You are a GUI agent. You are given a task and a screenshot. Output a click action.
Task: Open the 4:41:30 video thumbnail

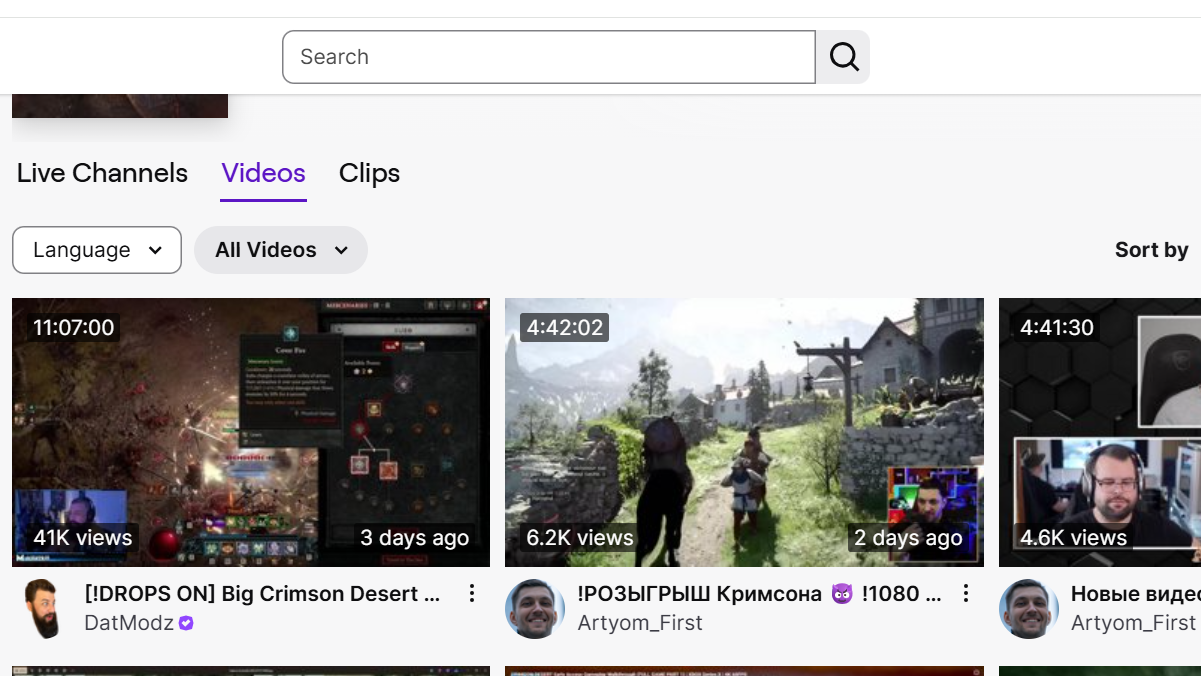point(1100,432)
